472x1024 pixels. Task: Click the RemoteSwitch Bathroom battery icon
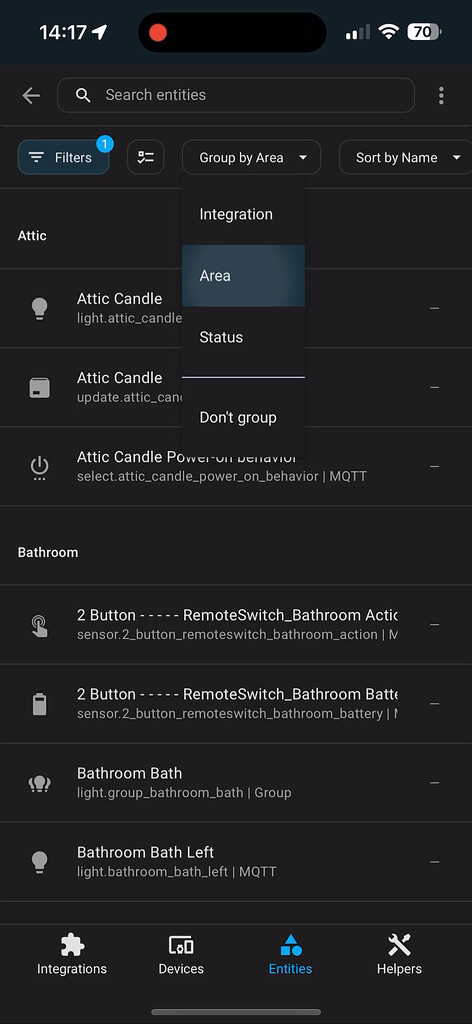(x=40, y=704)
